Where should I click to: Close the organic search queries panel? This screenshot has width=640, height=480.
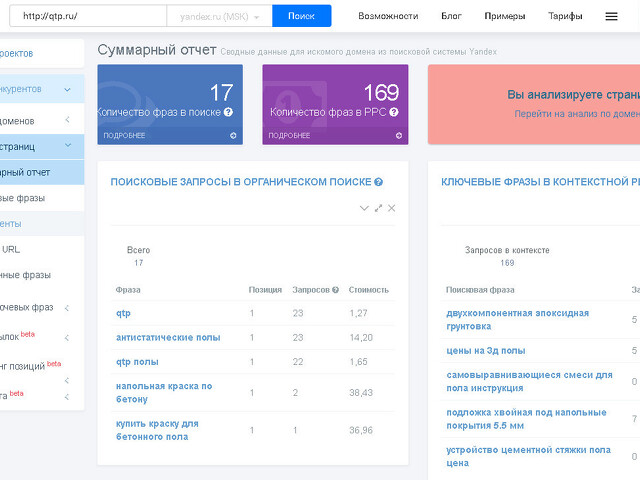pyautogui.click(x=391, y=208)
